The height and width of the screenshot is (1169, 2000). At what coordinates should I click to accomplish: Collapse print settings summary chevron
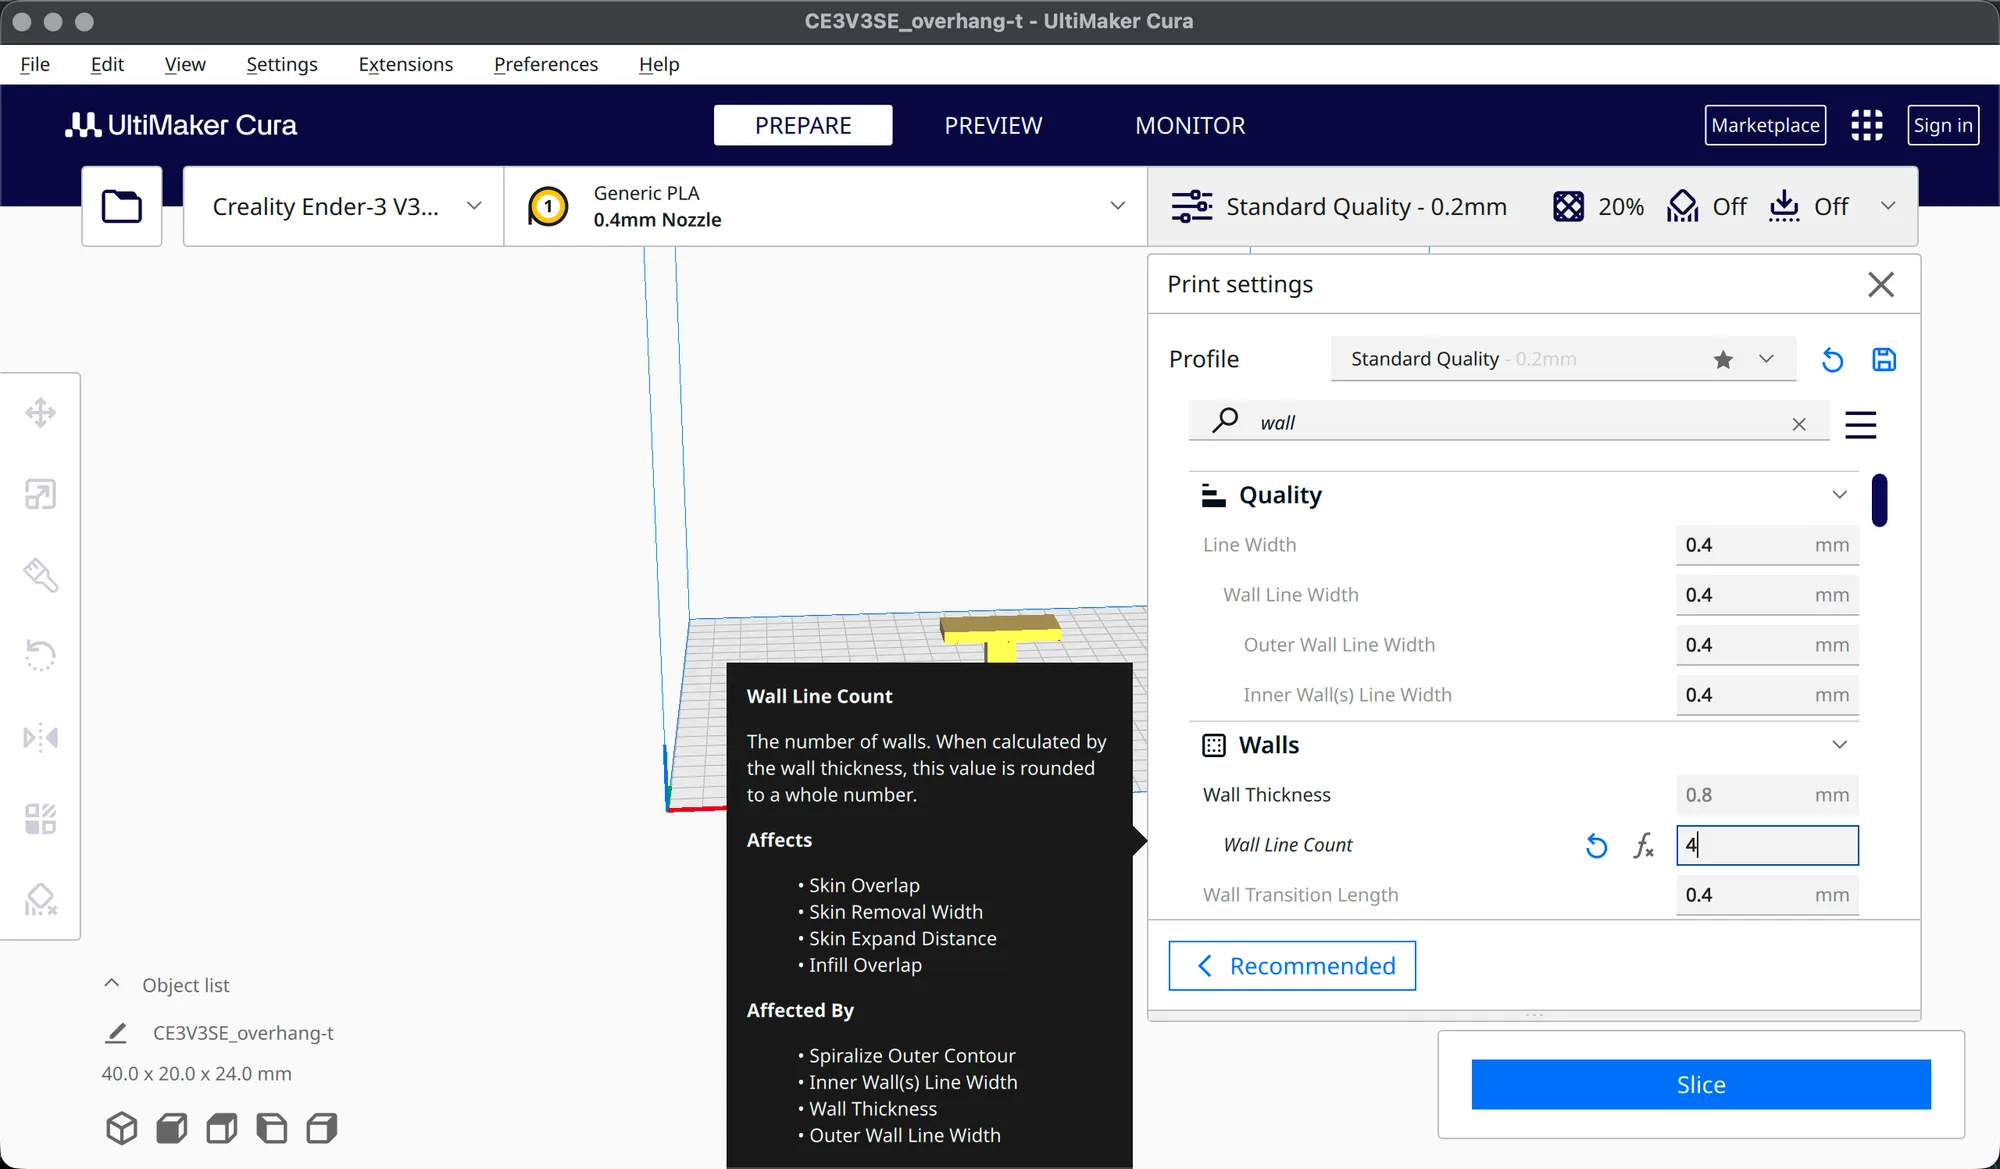pos(1888,206)
